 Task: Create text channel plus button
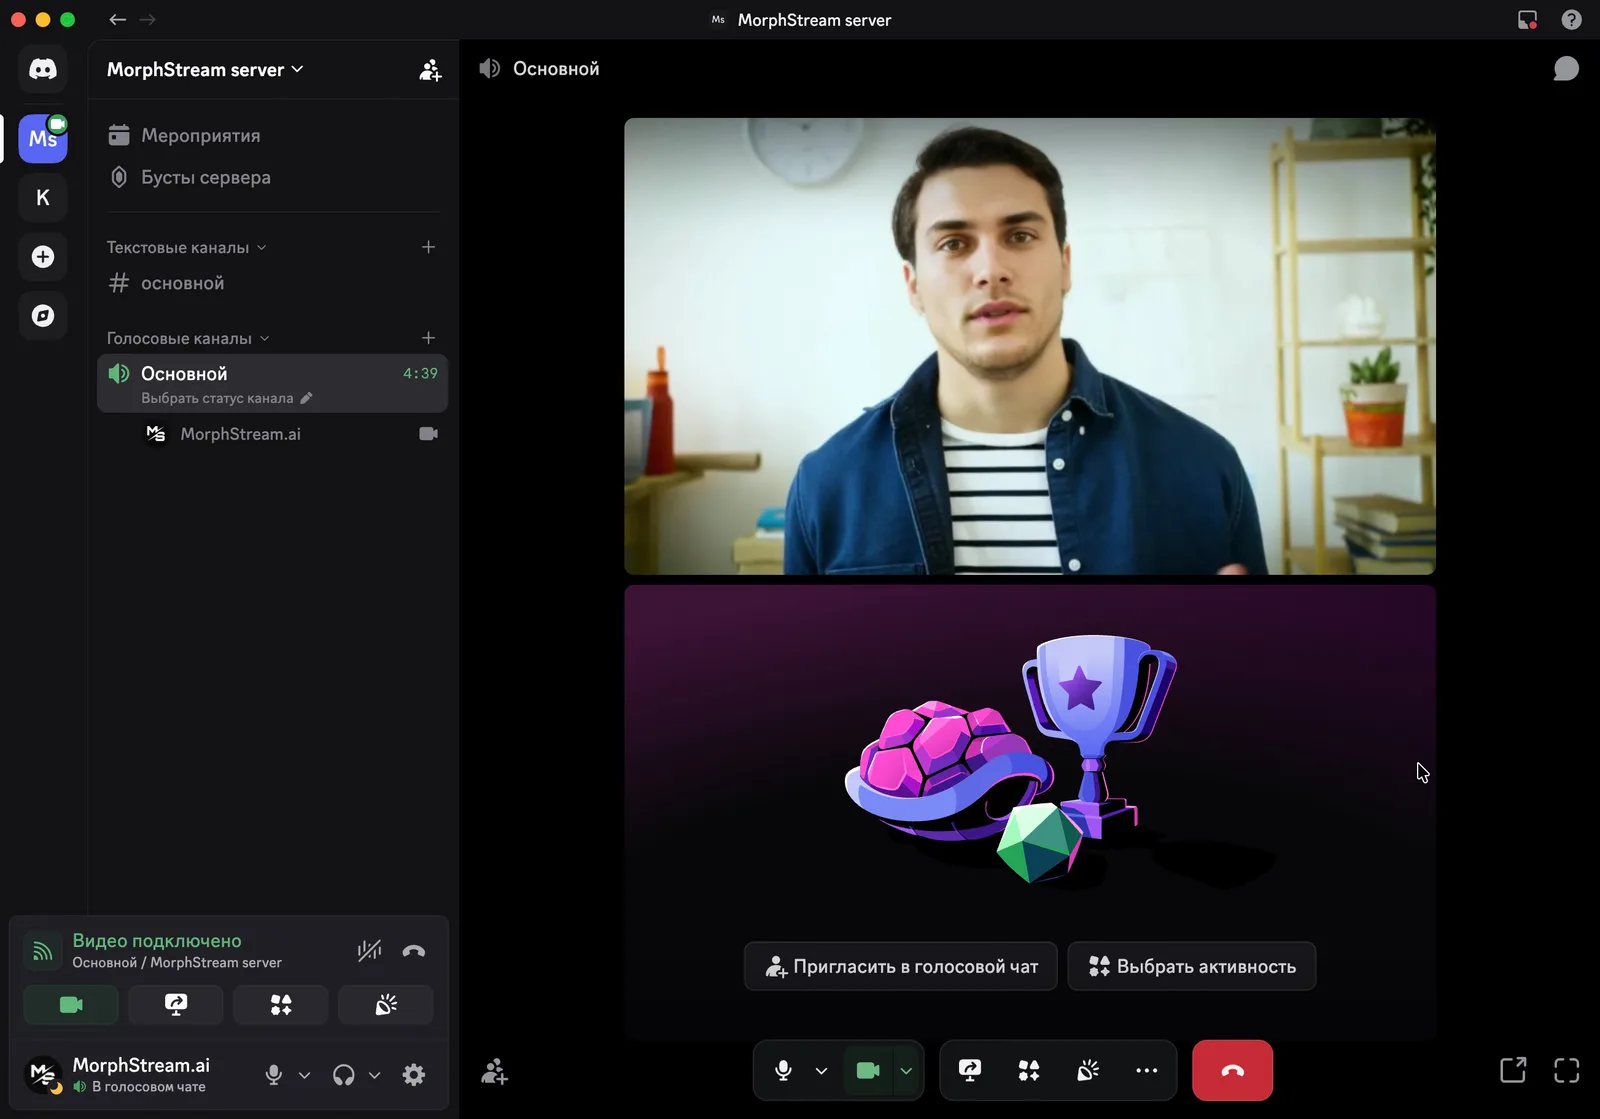(x=428, y=247)
